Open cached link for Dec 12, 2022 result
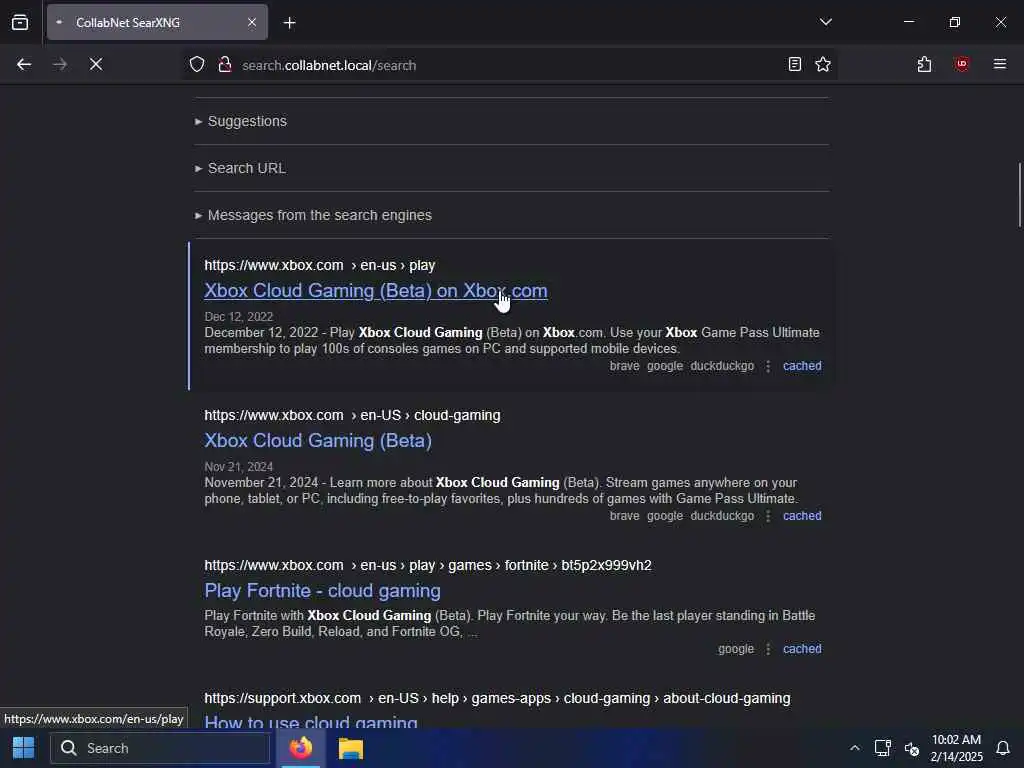This screenshot has width=1024, height=768. pyautogui.click(x=802, y=366)
